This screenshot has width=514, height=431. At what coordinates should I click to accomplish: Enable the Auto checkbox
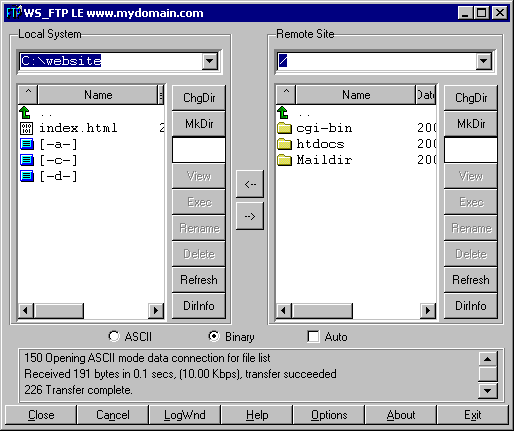click(313, 336)
